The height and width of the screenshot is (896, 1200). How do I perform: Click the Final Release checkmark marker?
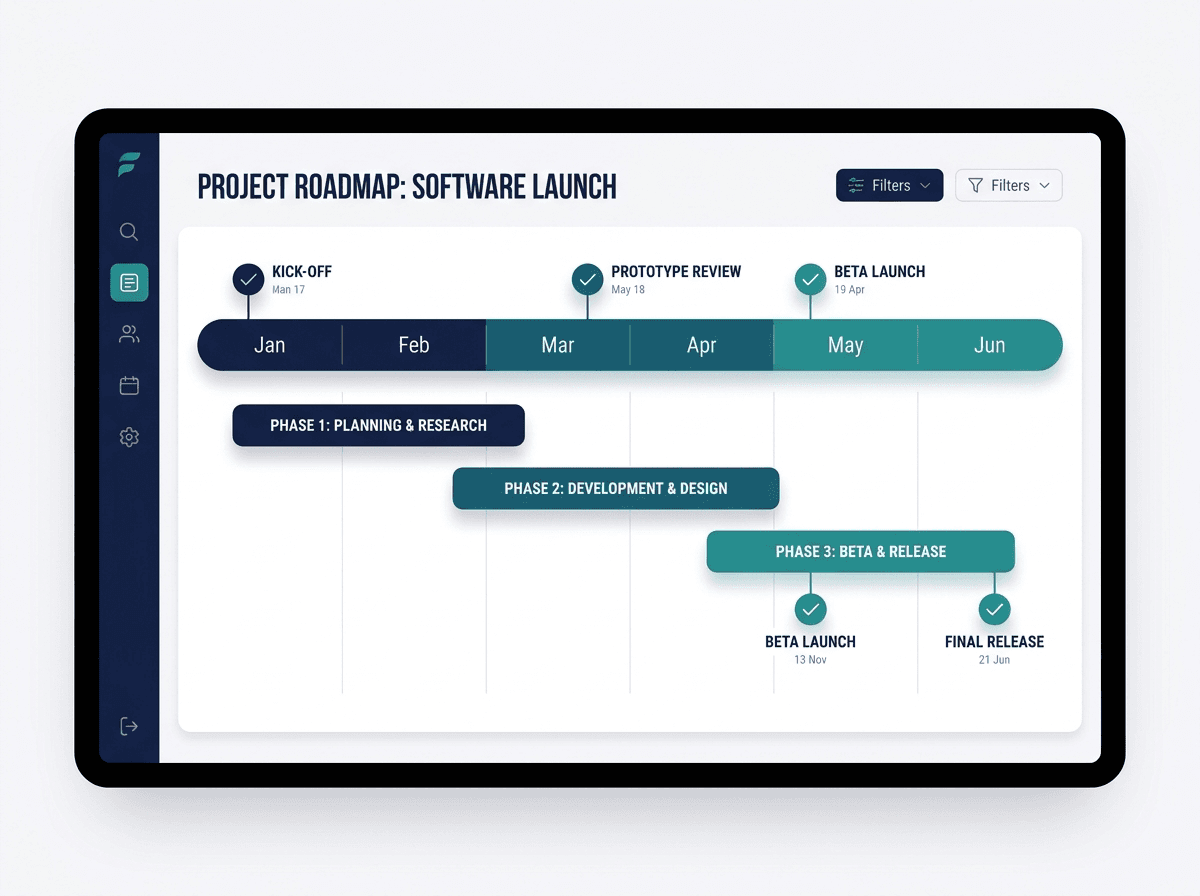pyautogui.click(x=994, y=609)
